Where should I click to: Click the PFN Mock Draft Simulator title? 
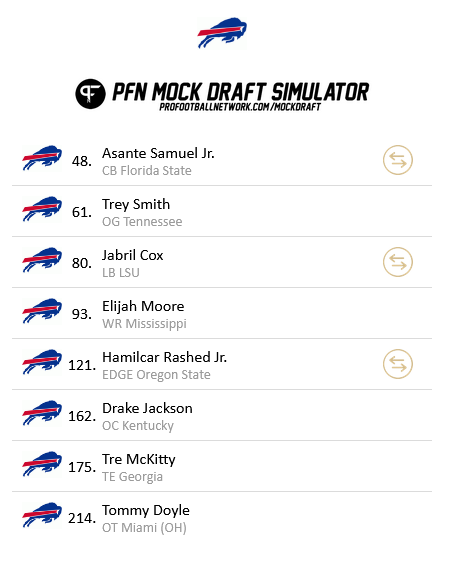coord(241,92)
